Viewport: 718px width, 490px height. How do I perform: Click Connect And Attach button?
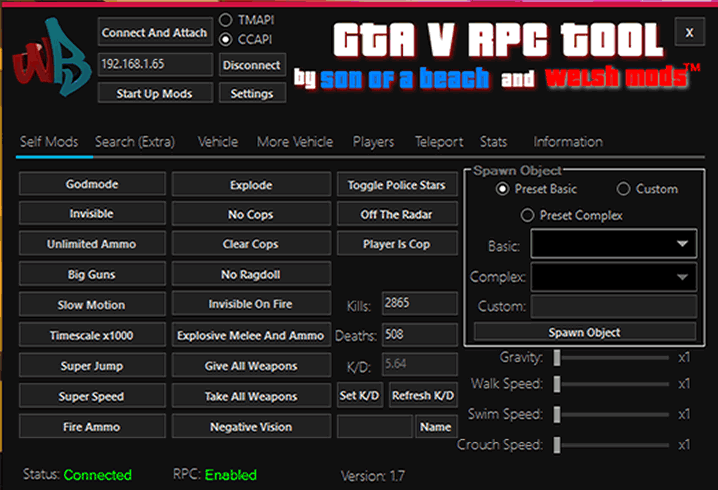(155, 33)
